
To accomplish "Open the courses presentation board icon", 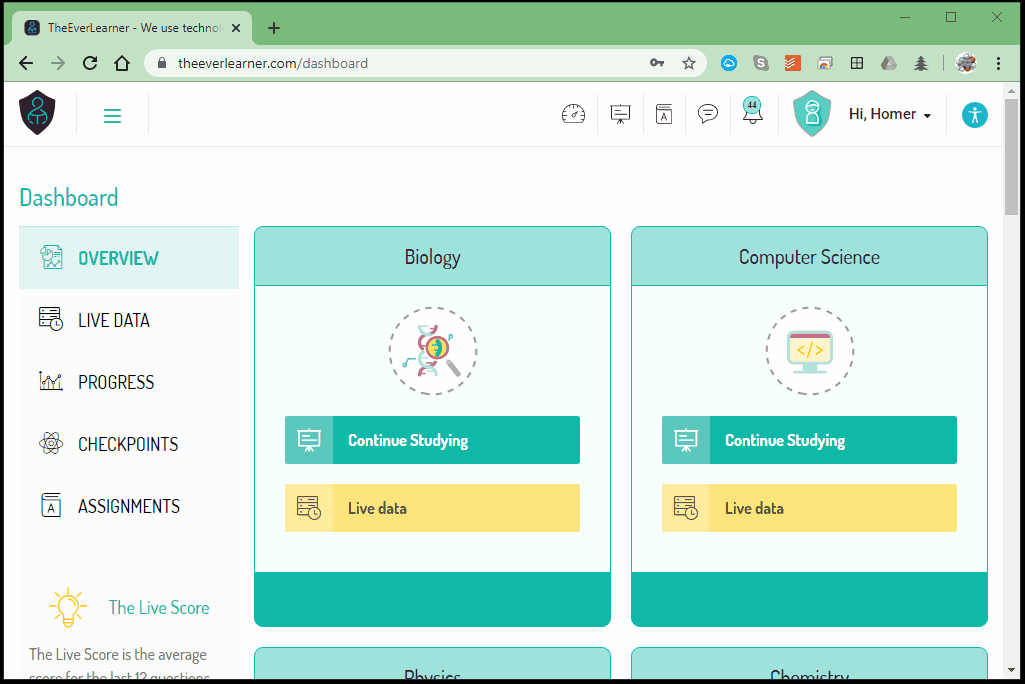I will pos(620,114).
